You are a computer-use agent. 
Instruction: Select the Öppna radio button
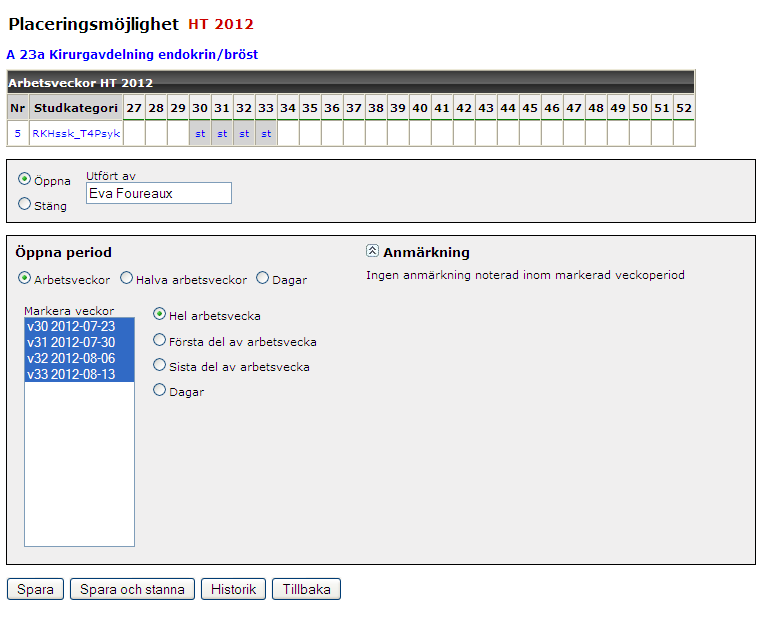click(24, 178)
